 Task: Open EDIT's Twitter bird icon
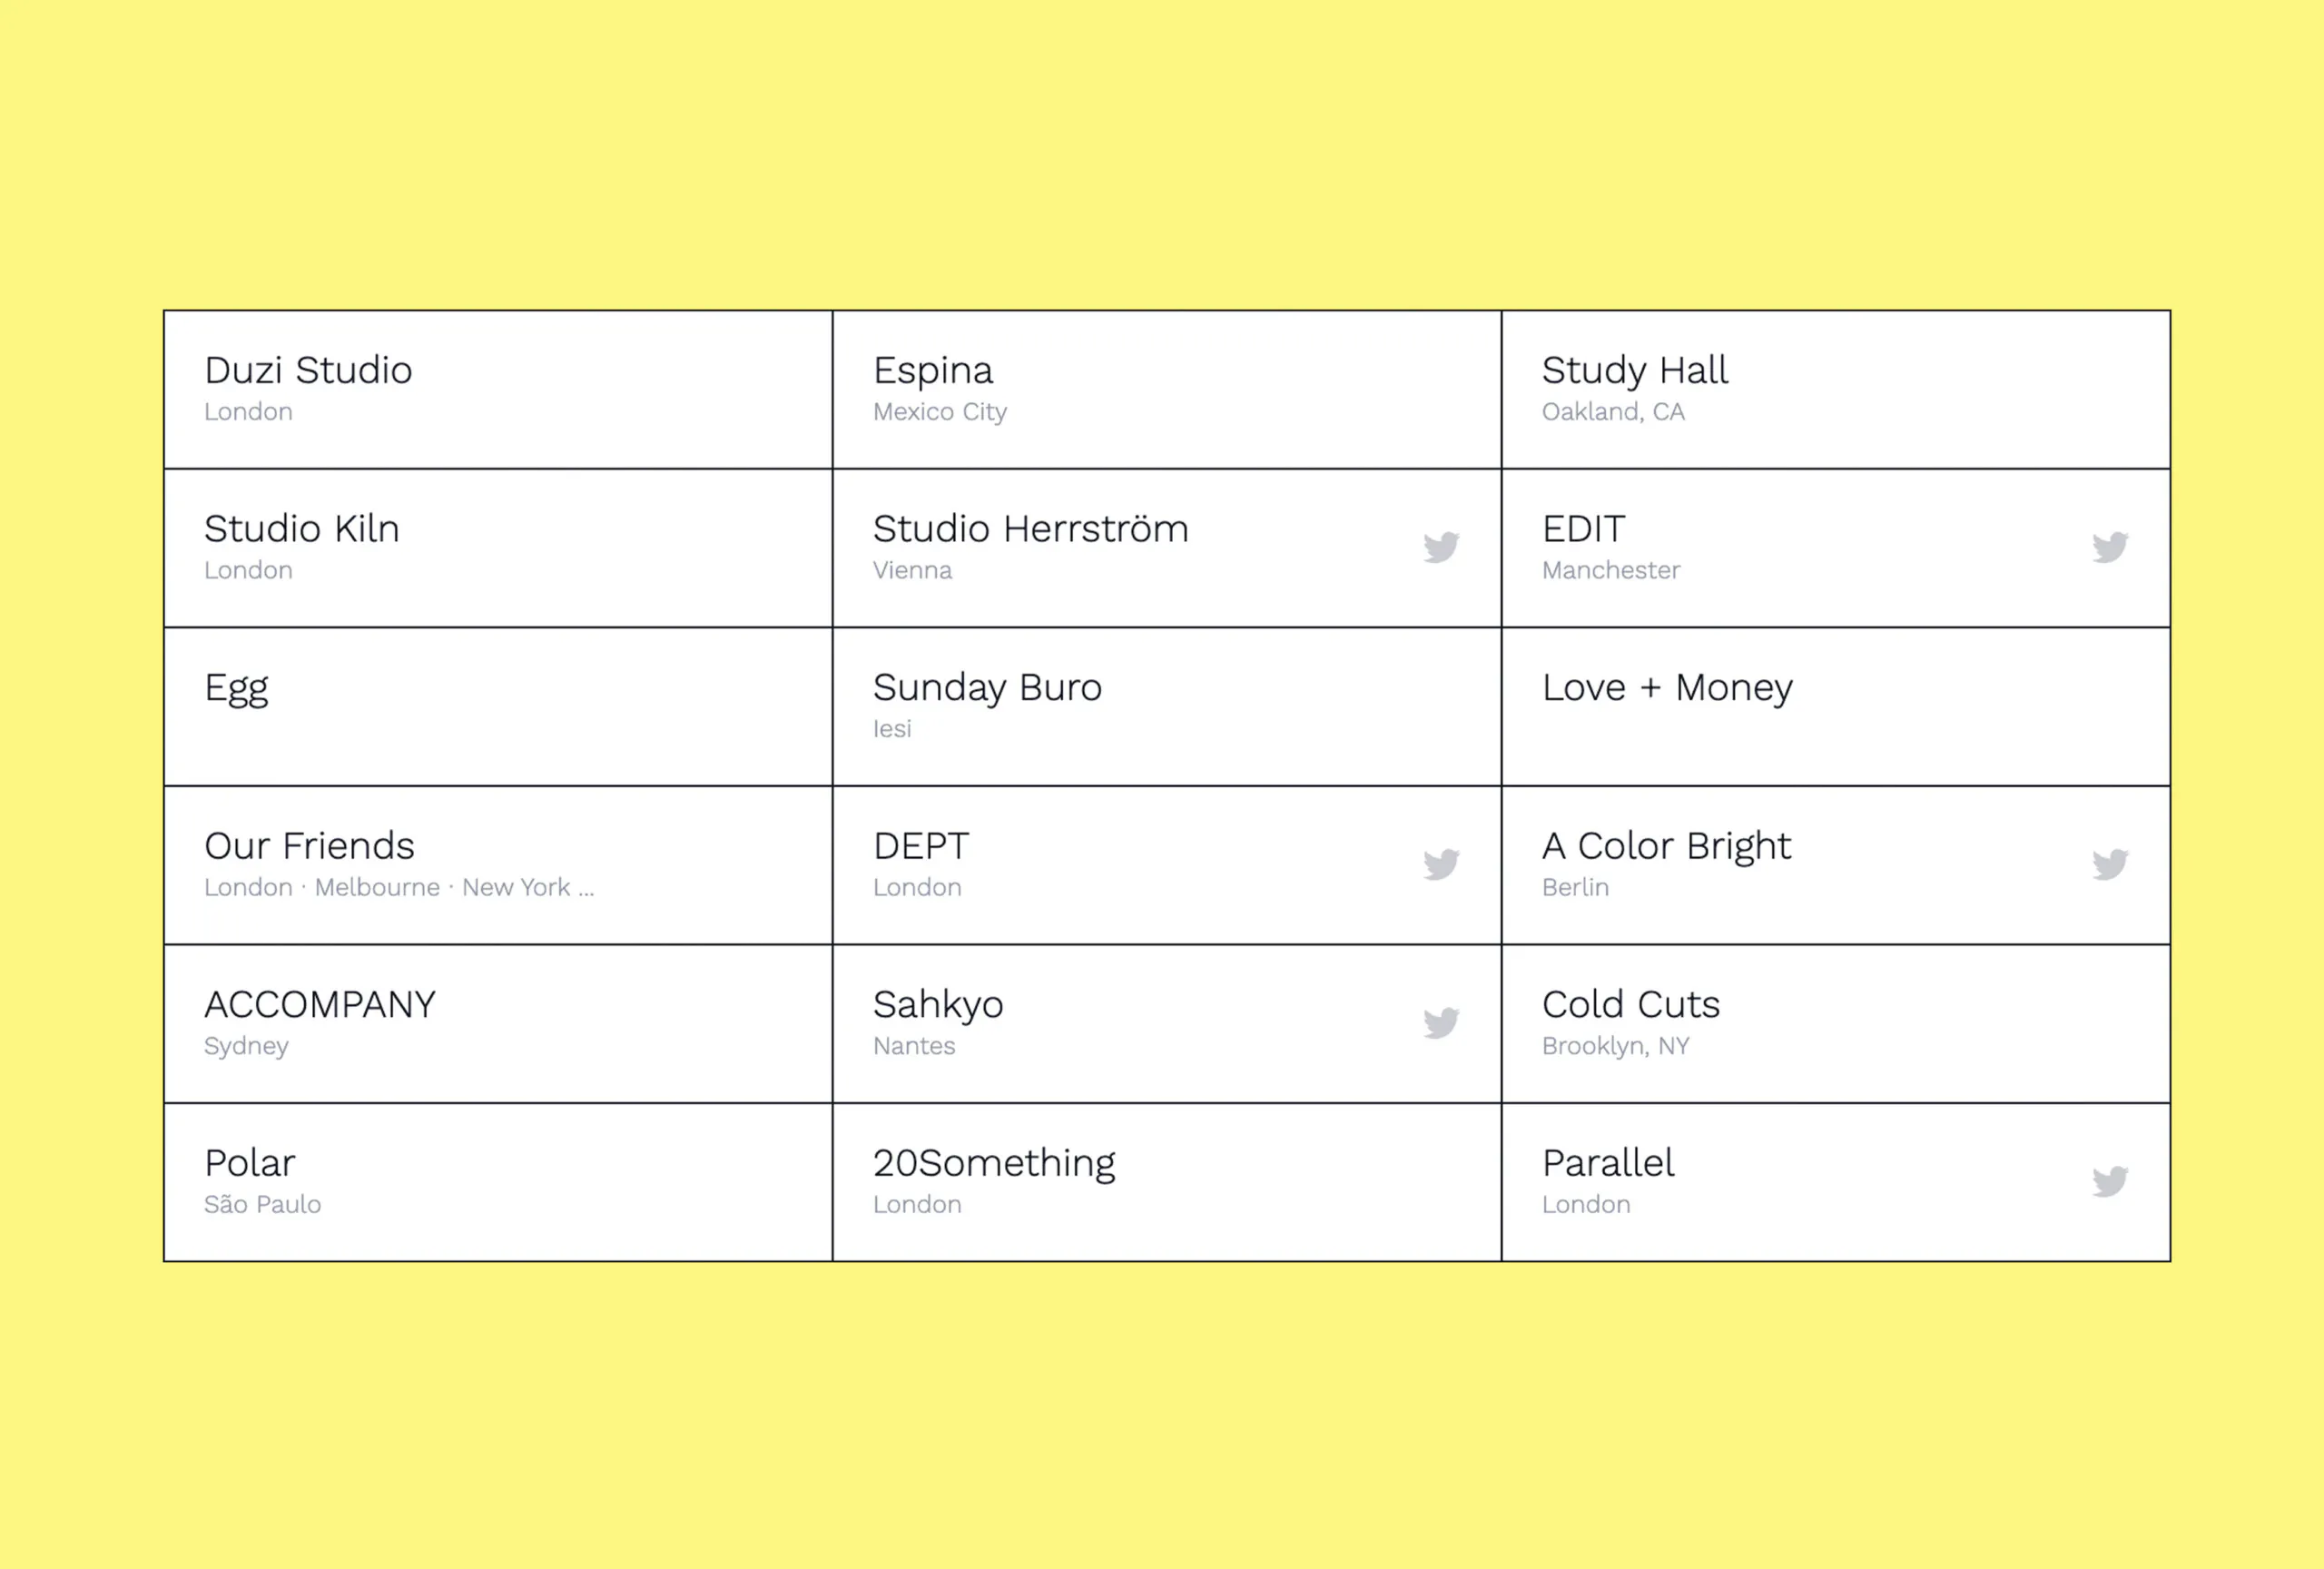(x=2110, y=547)
